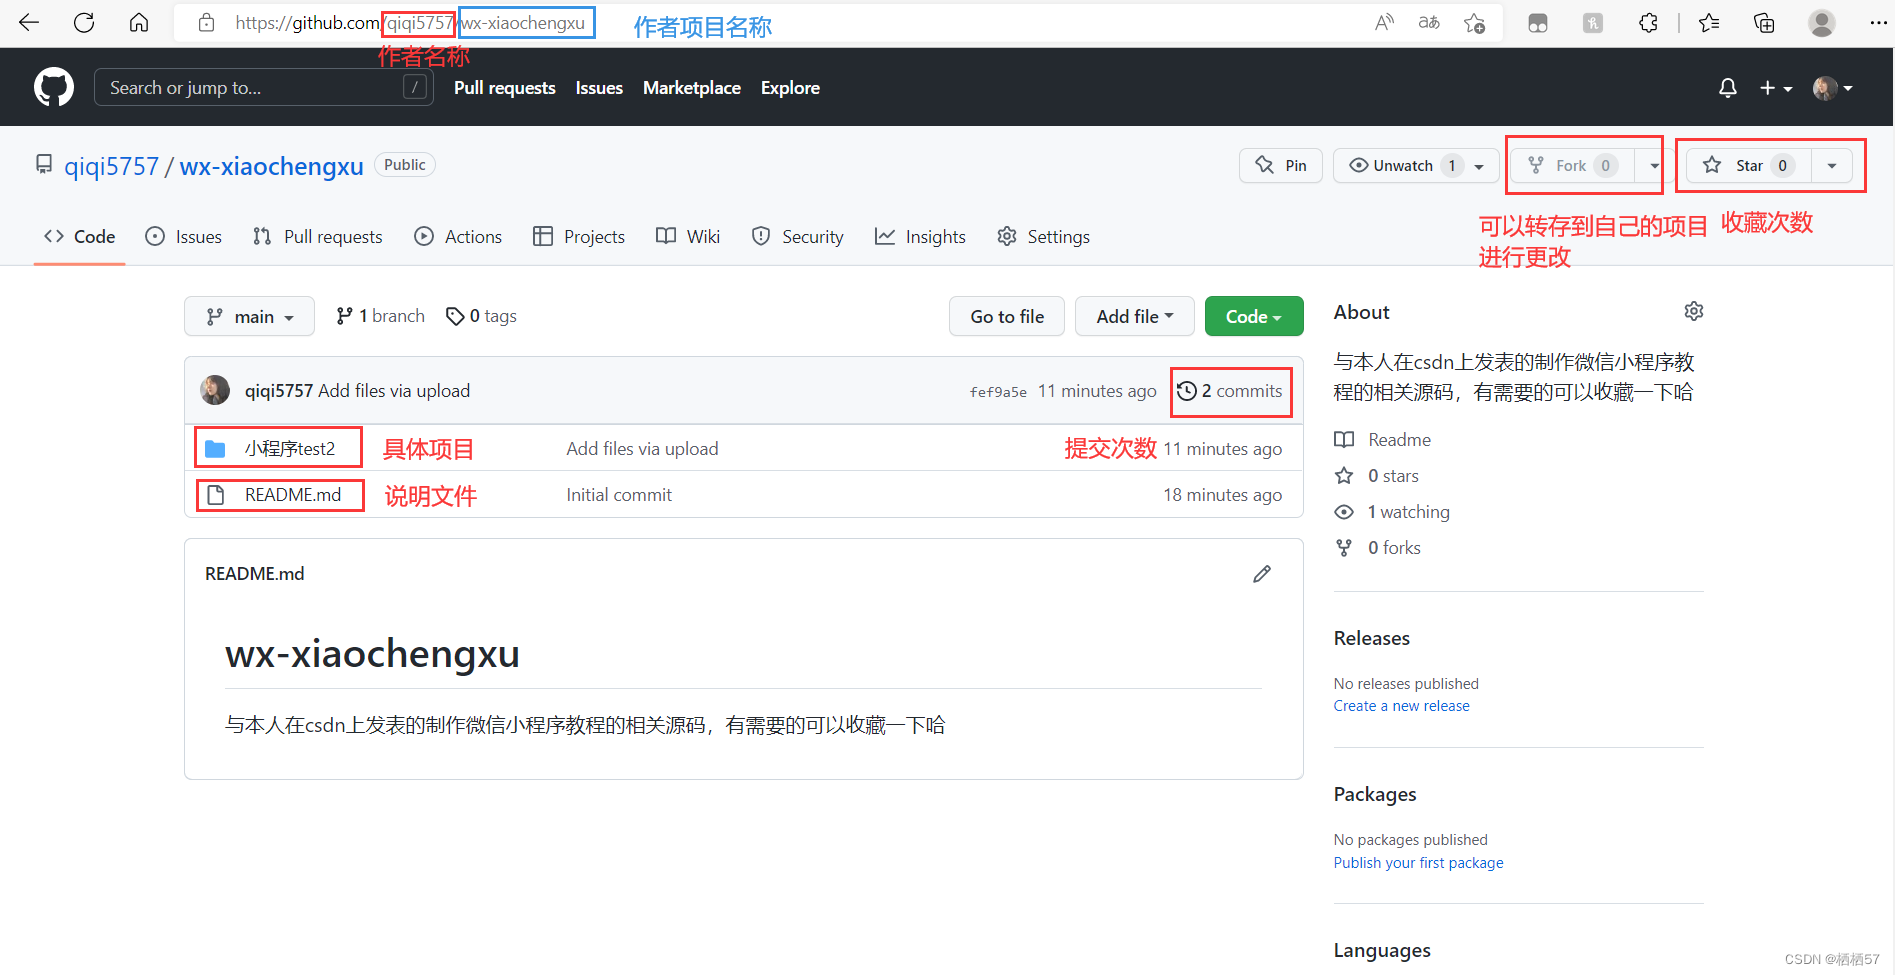Viewport: 1895px width, 975px height.
Task: Go back with the browser back arrow
Action: click(29, 23)
